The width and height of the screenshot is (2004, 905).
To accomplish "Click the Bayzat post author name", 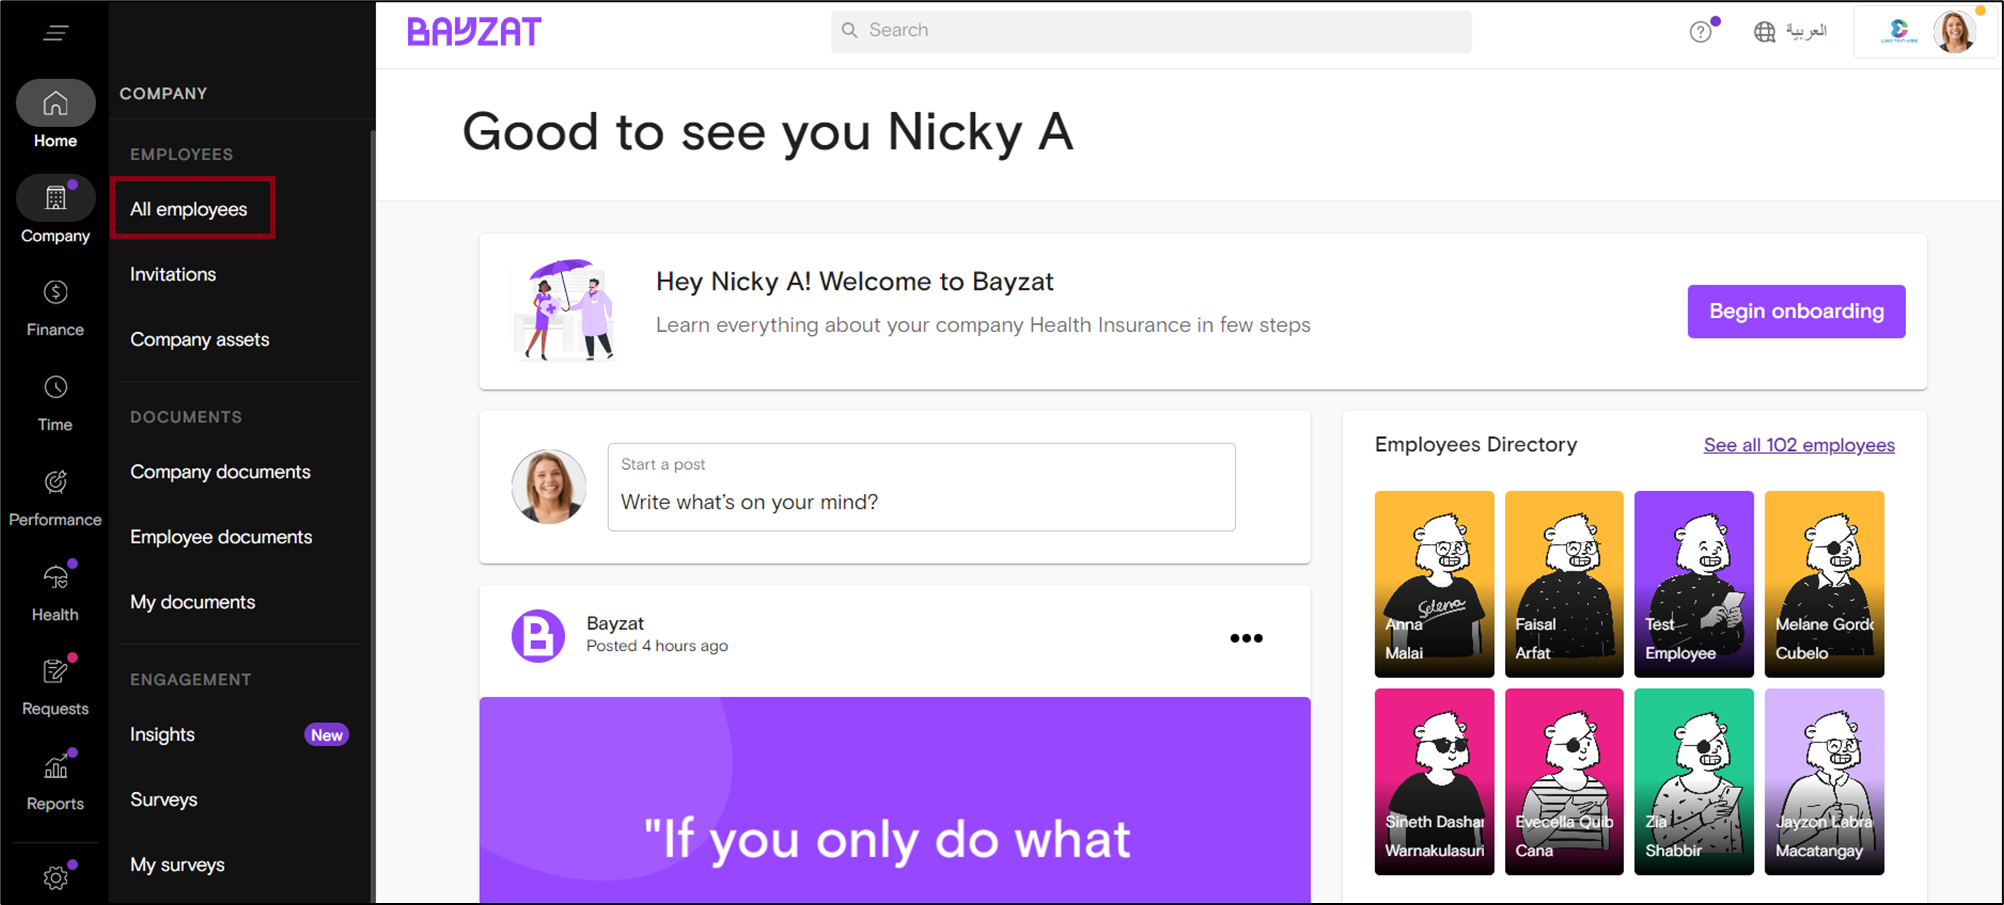I will (615, 623).
